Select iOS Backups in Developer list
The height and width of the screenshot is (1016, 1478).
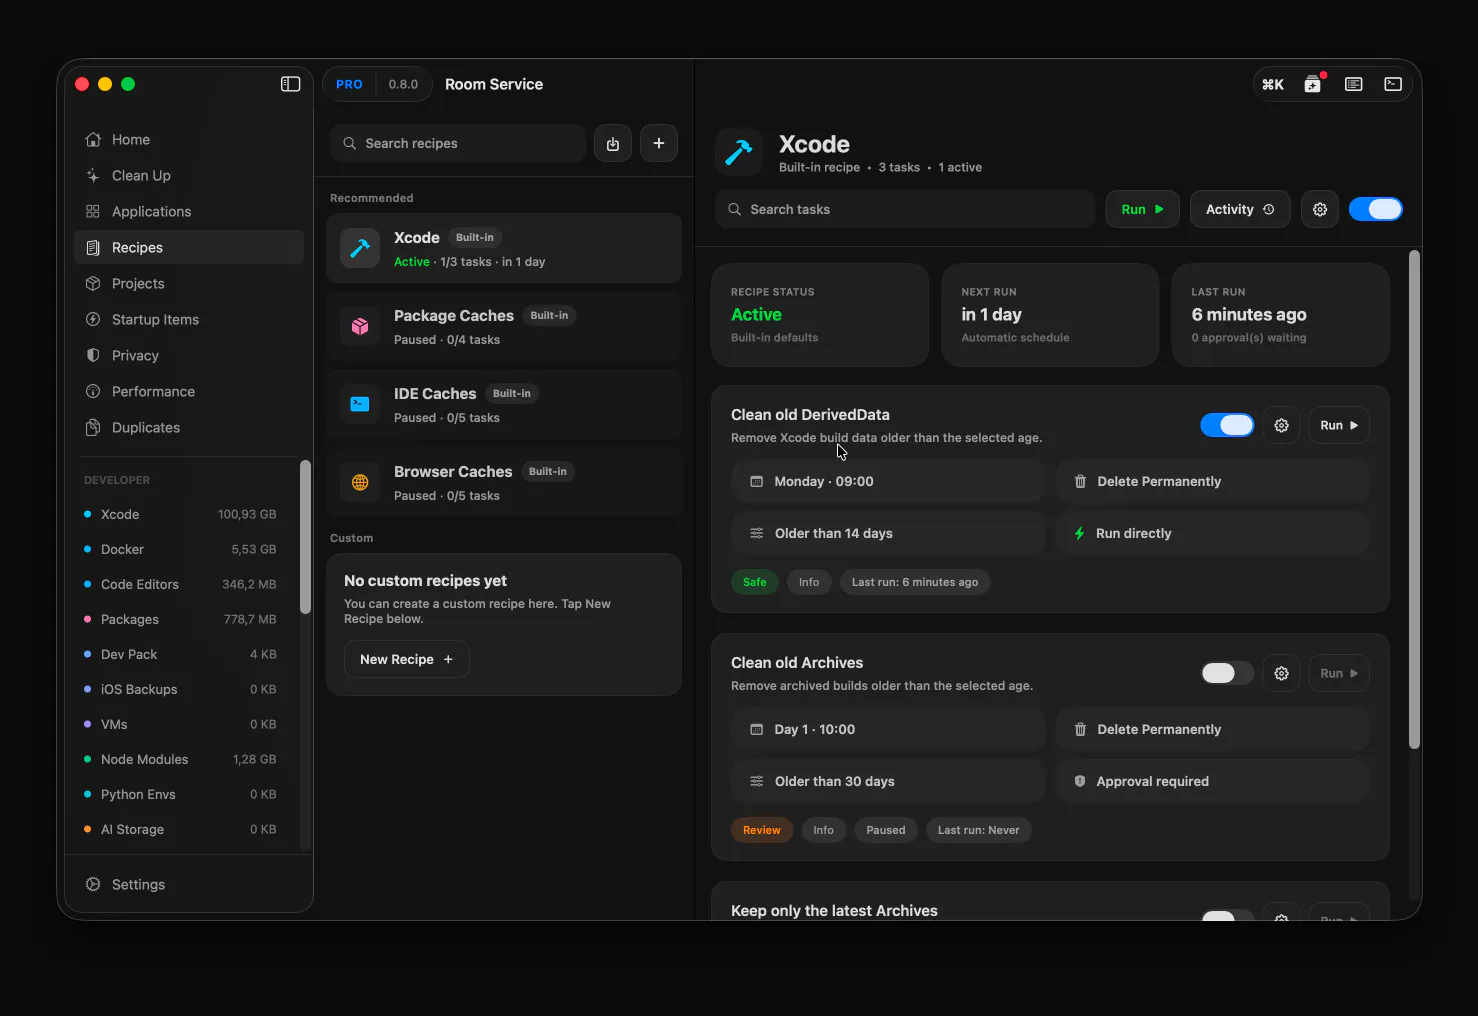pyautogui.click(x=180, y=689)
